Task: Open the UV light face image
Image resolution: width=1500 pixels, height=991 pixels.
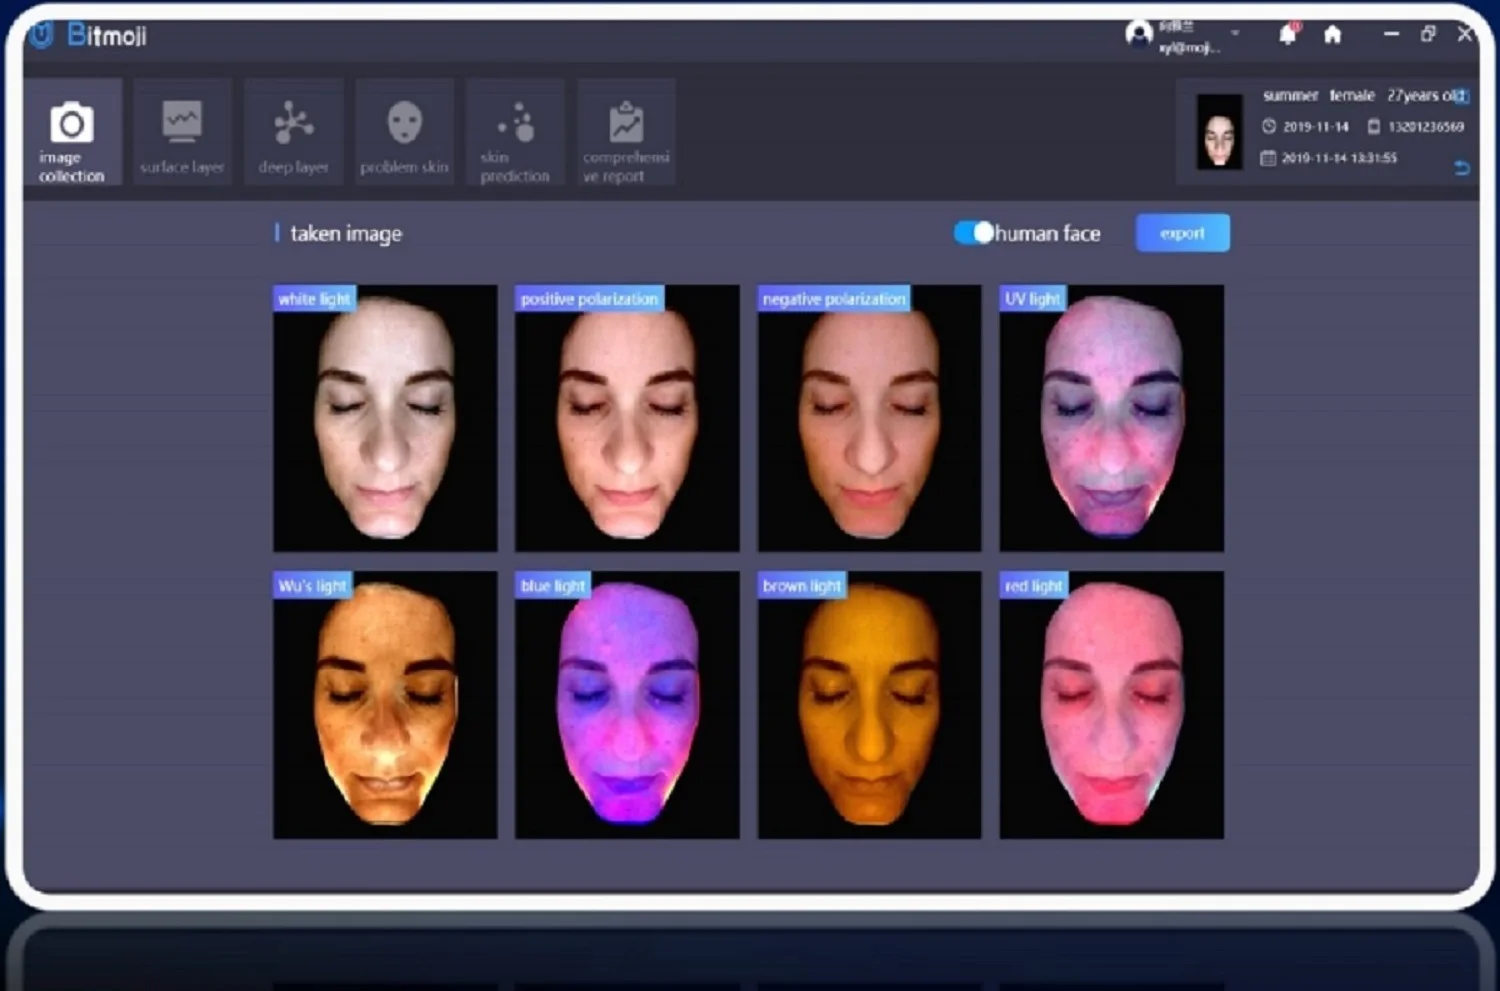Action: [x=1111, y=418]
